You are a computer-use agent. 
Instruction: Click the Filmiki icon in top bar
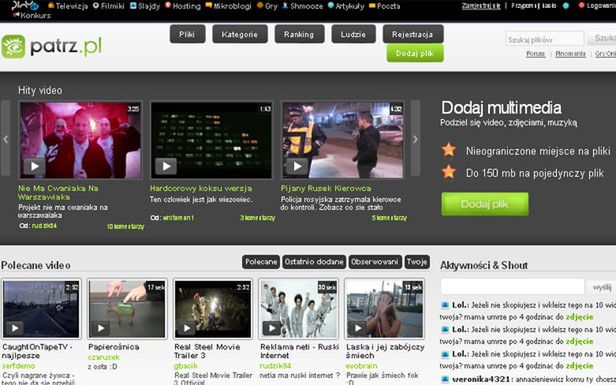point(96,6)
